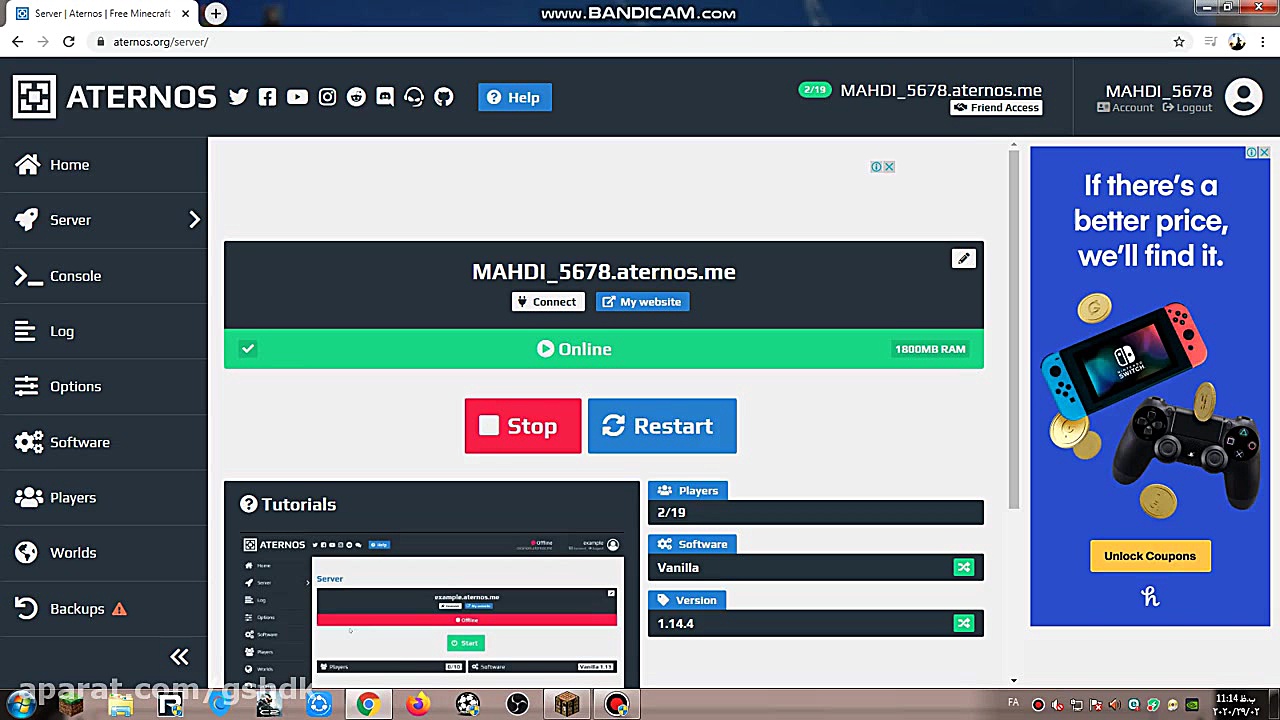Go back to the previous page

pyautogui.click(x=17, y=41)
